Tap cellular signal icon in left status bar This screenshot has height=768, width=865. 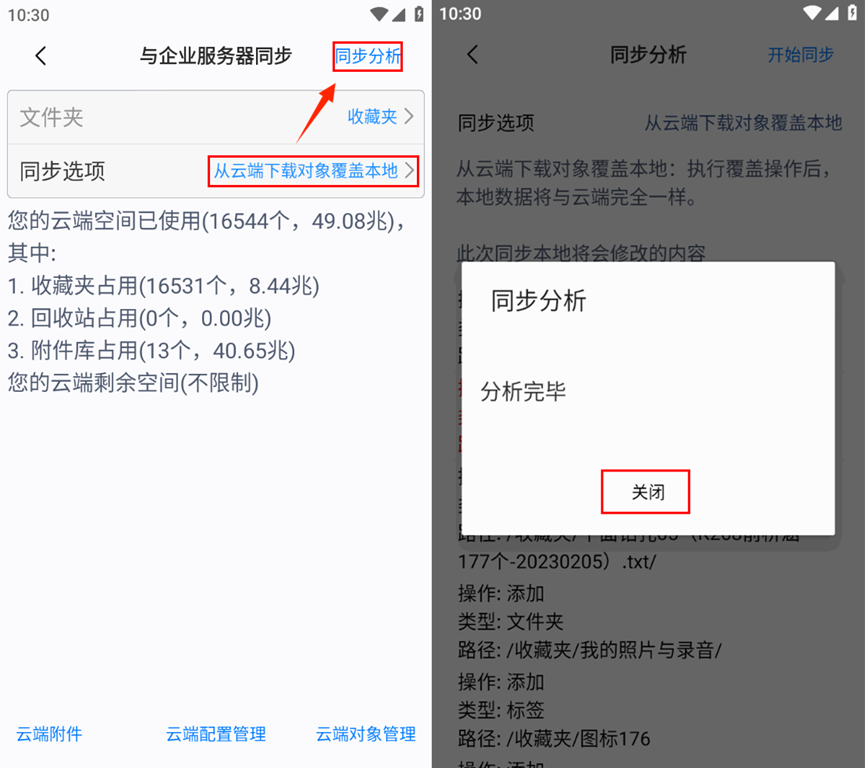pyautogui.click(x=399, y=14)
